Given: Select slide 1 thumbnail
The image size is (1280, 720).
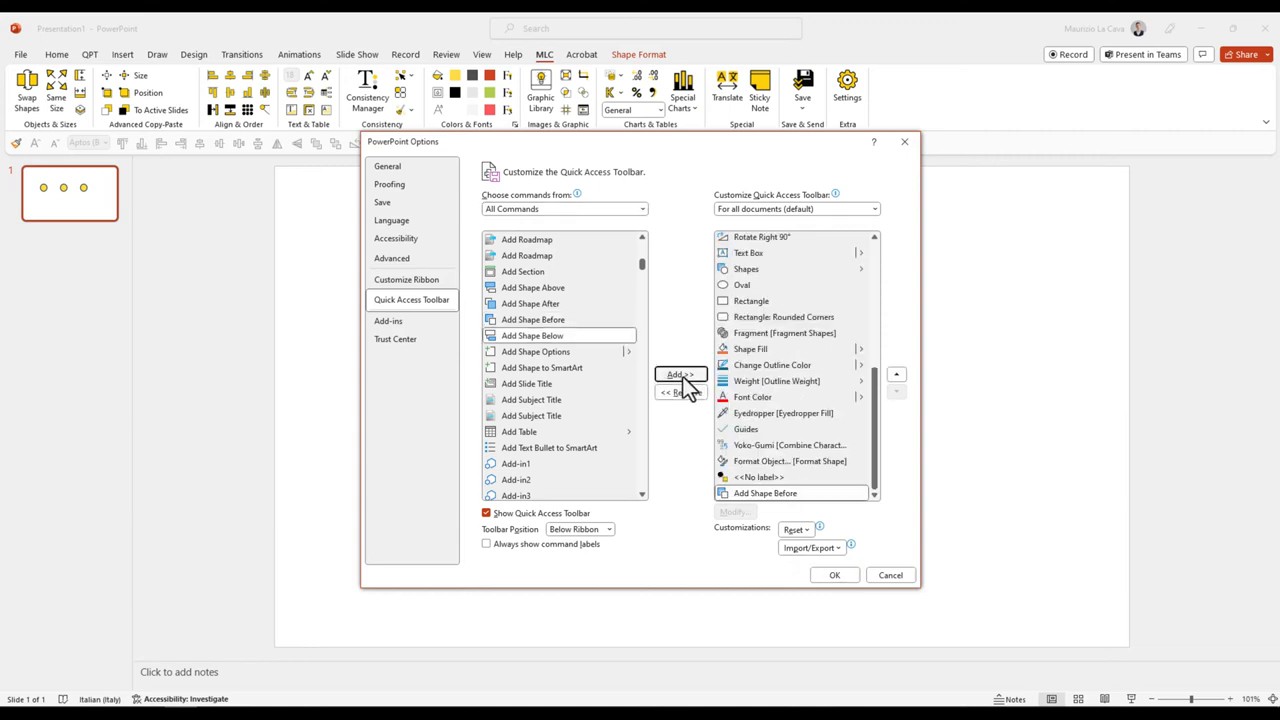Looking at the screenshot, I should coord(70,193).
